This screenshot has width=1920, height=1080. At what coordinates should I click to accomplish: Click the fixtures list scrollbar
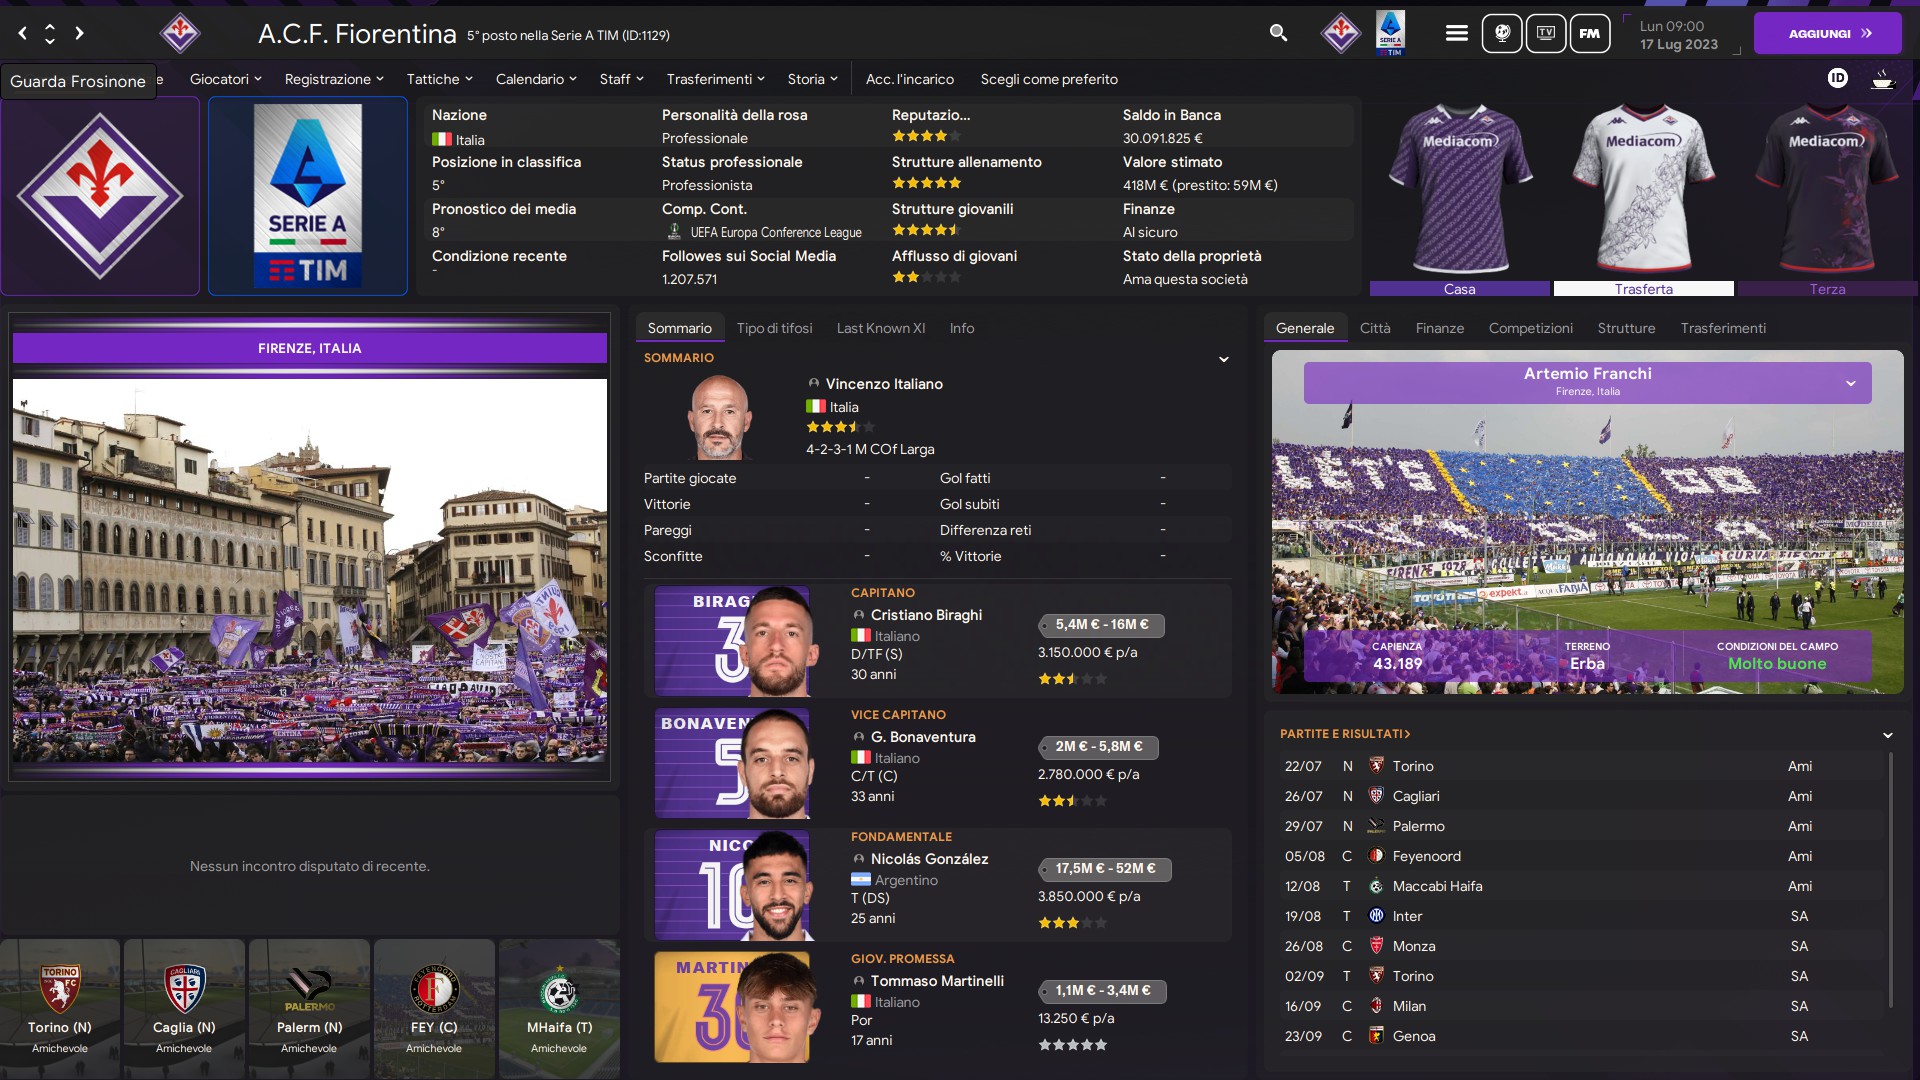1890,880
